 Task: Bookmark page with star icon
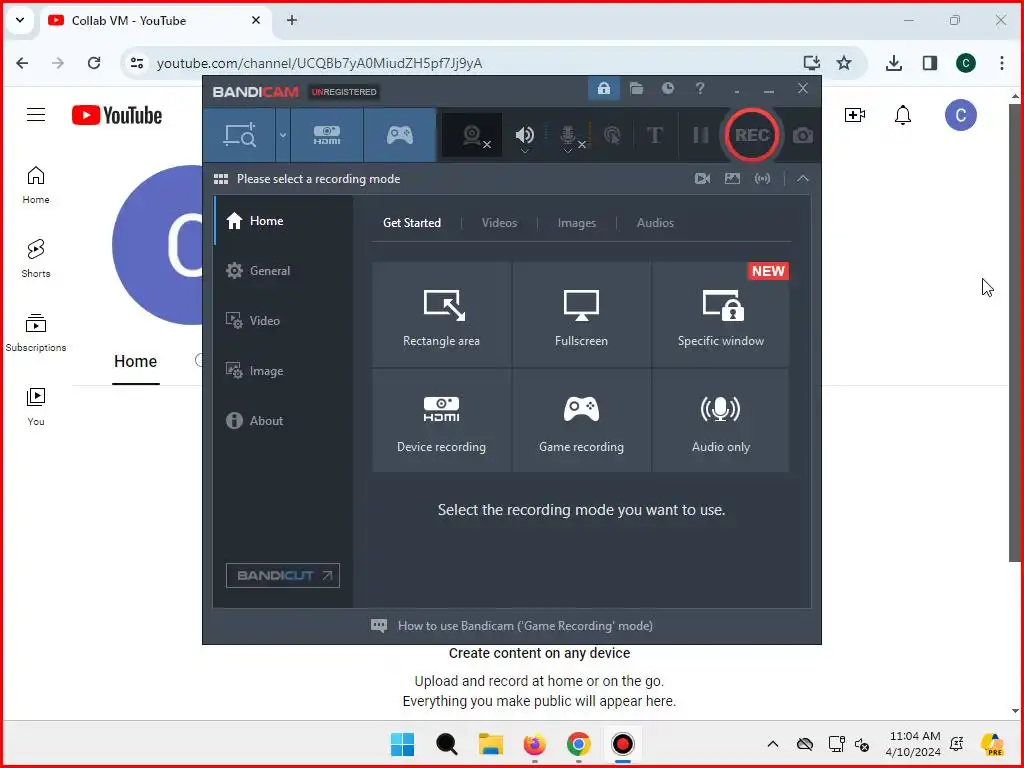pos(844,63)
